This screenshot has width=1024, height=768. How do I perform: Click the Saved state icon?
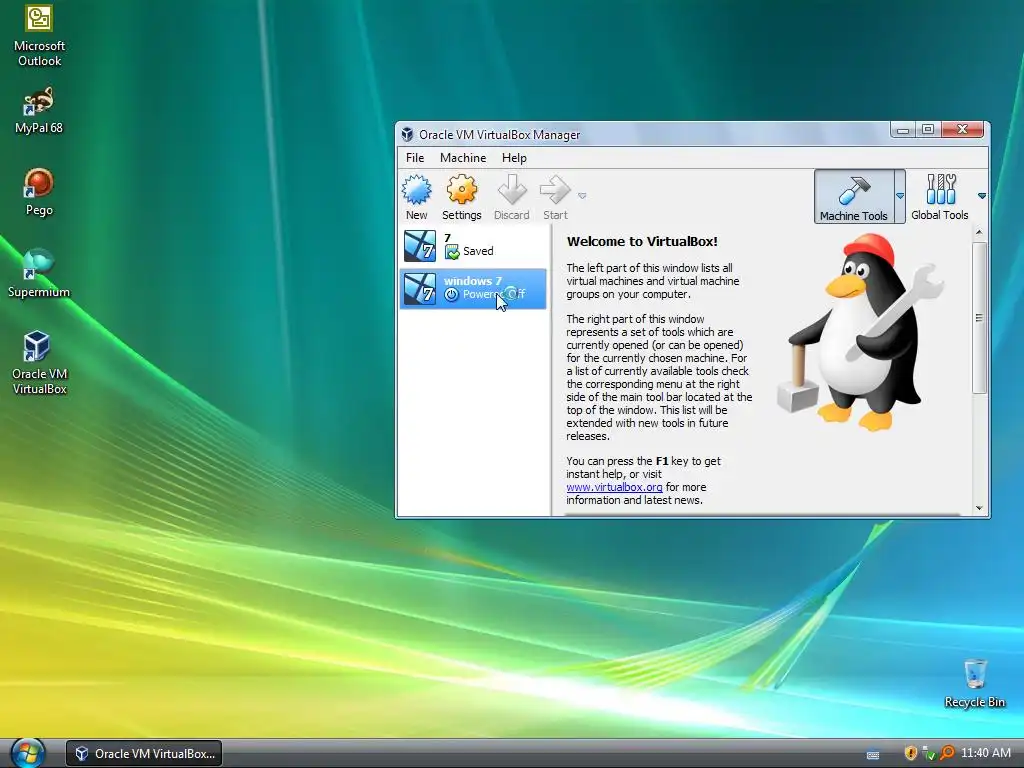(451, 251)
